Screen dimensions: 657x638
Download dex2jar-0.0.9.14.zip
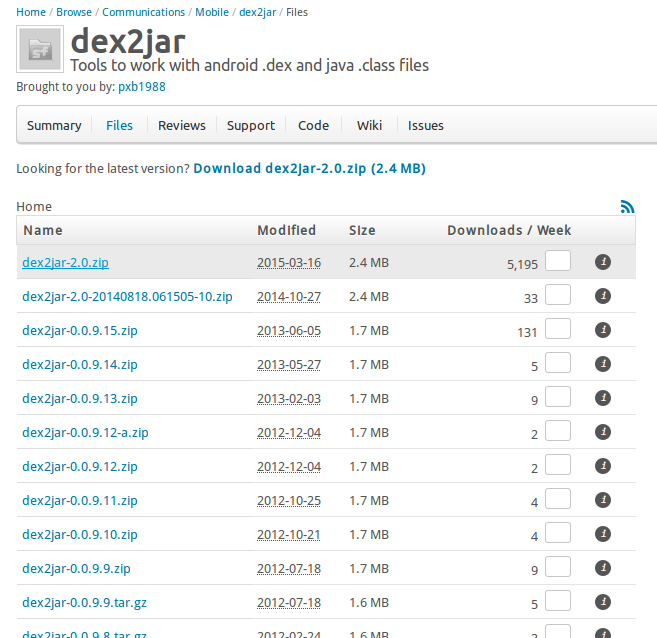pos(80,364)
